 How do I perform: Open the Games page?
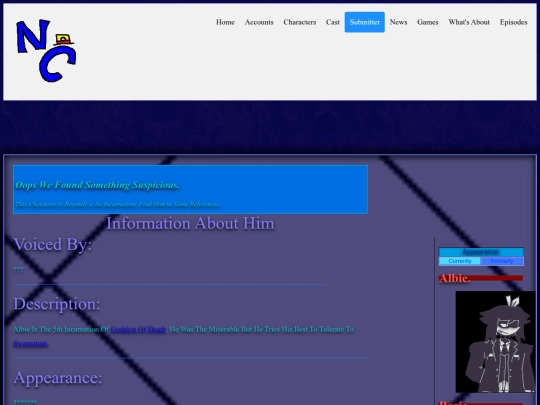[428, 22]
